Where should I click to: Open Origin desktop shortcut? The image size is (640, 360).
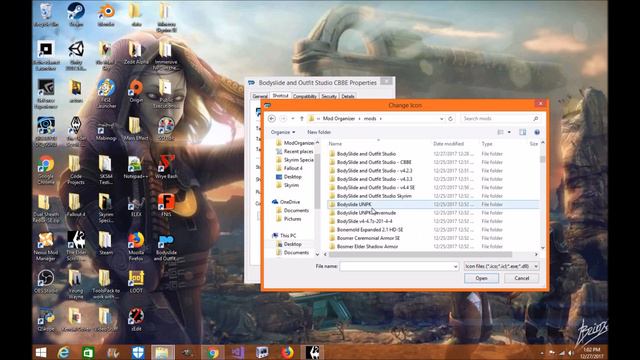(136, 91)
